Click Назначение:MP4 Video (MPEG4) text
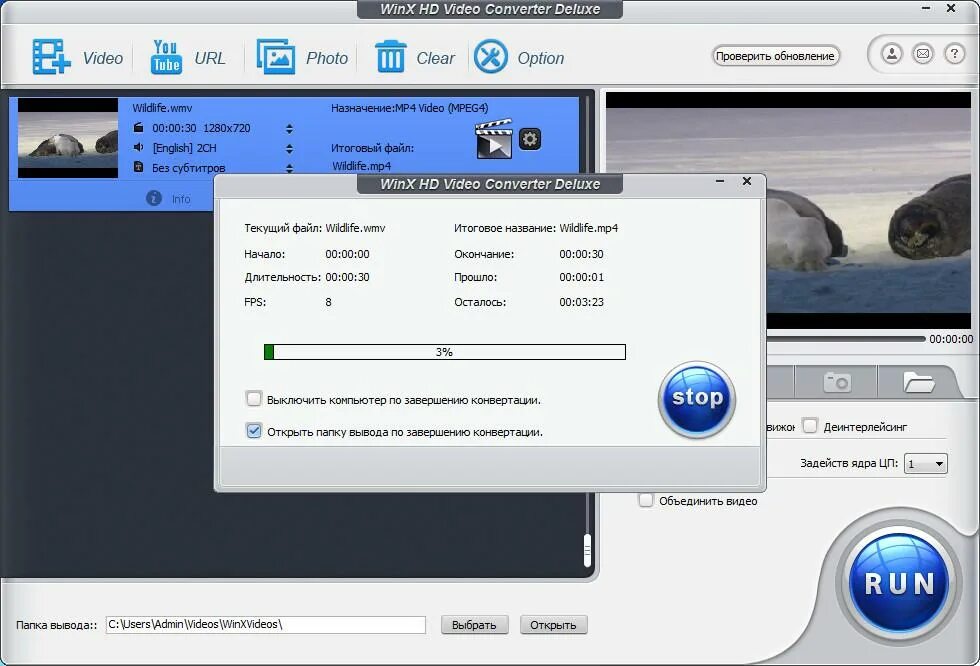Image resolution: width=980 pixels, height=666 pixels. pos(409,108)
